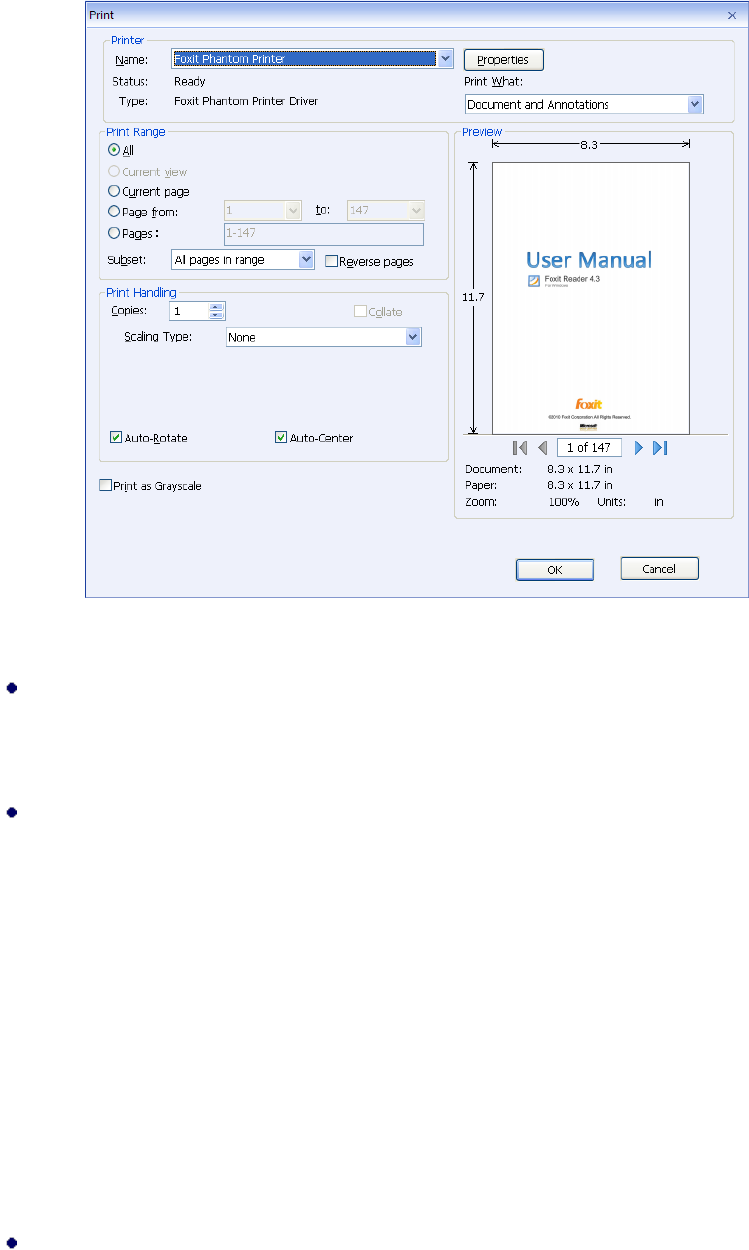Choose the Pages radio option
Viewport: 749px width, 1250px height.
[x=114, y=233]
